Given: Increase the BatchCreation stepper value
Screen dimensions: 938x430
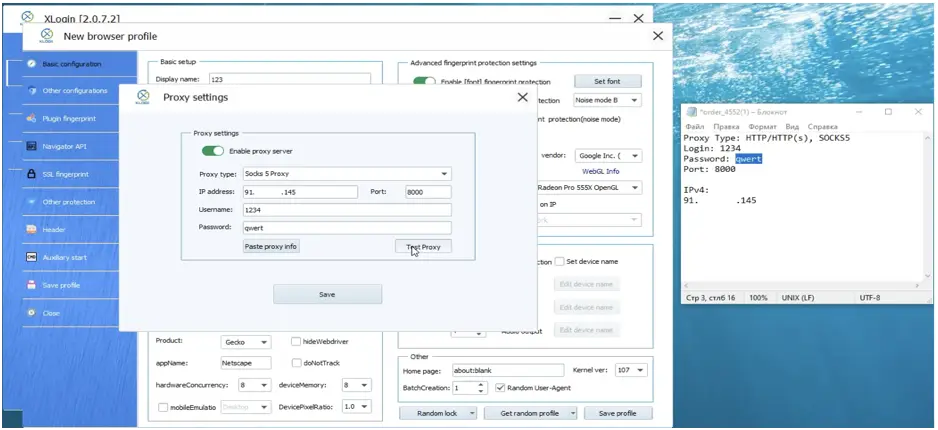Looking at the screenshot, I should coord(482,385).
